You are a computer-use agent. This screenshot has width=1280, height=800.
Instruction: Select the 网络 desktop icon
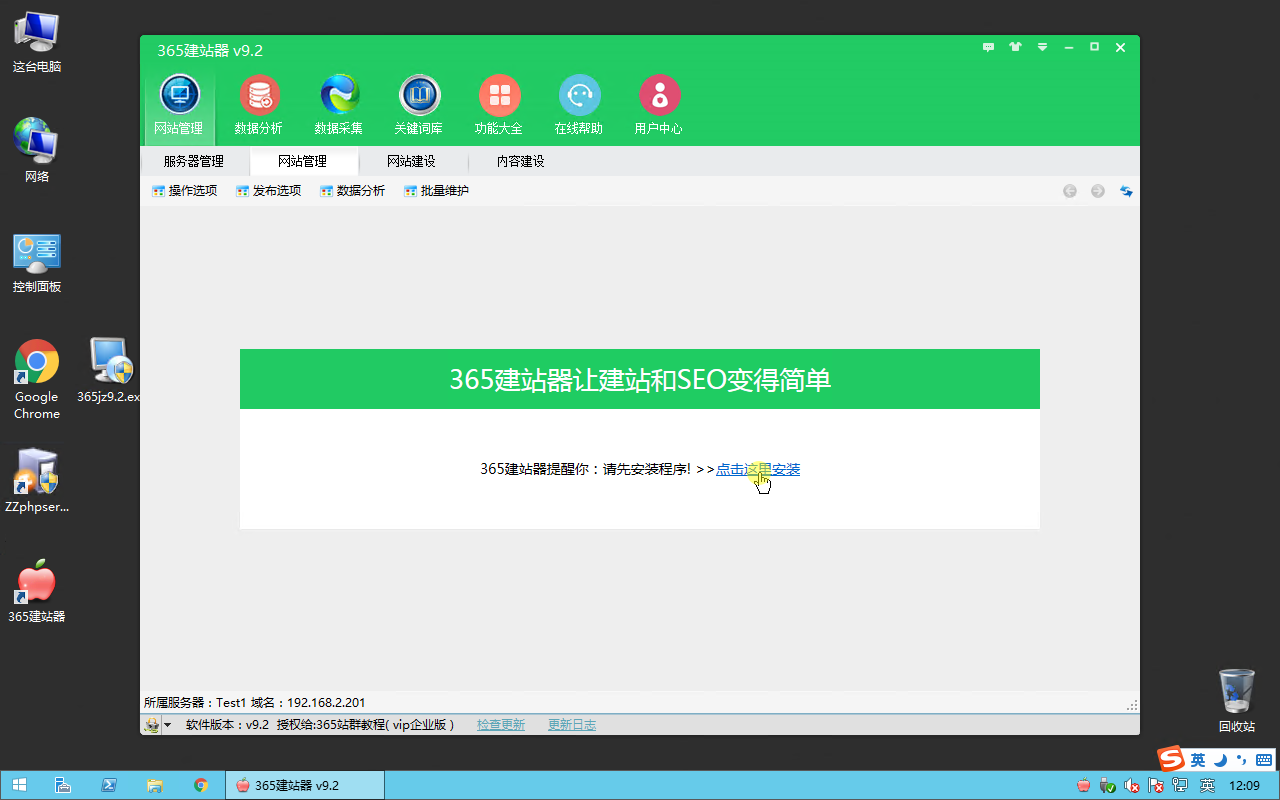click(x=37, y=148)
